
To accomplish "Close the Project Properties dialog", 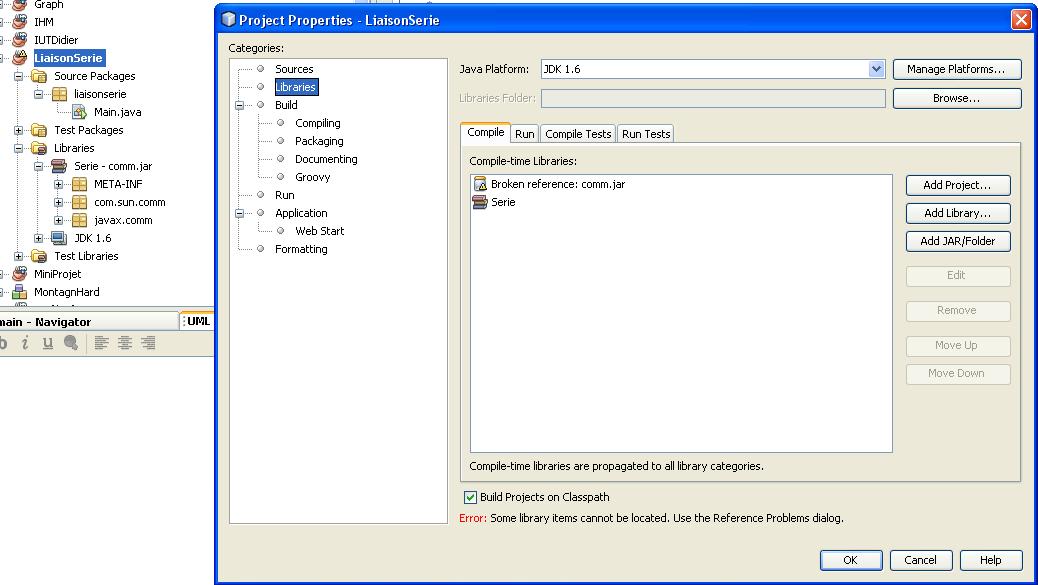I will tap(1021, 20).
